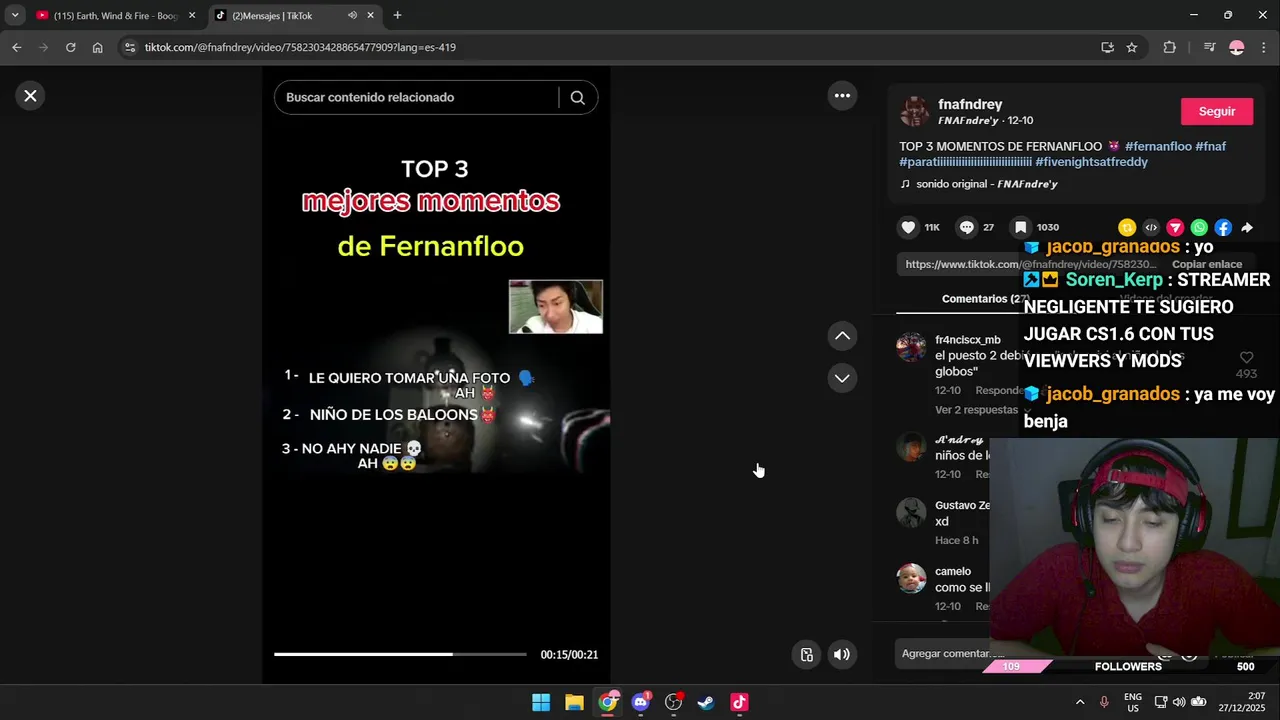Open OBS Studio from taskbar
Screen dimensions: 1280x720
674,702
